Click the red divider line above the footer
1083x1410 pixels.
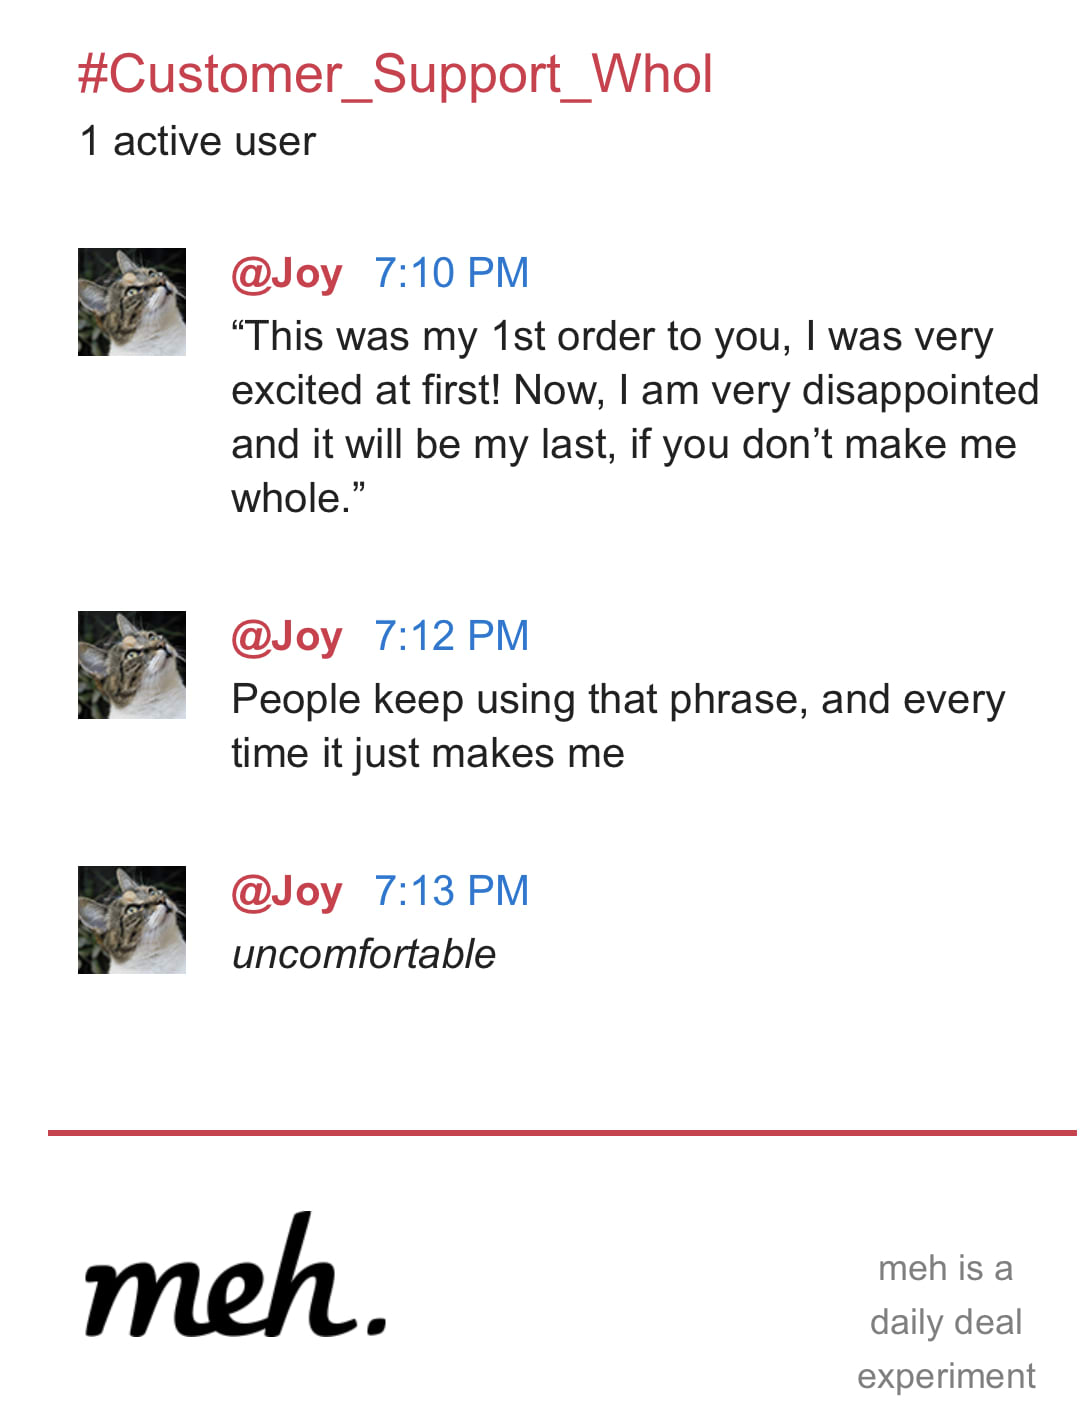coord(562,1133)
